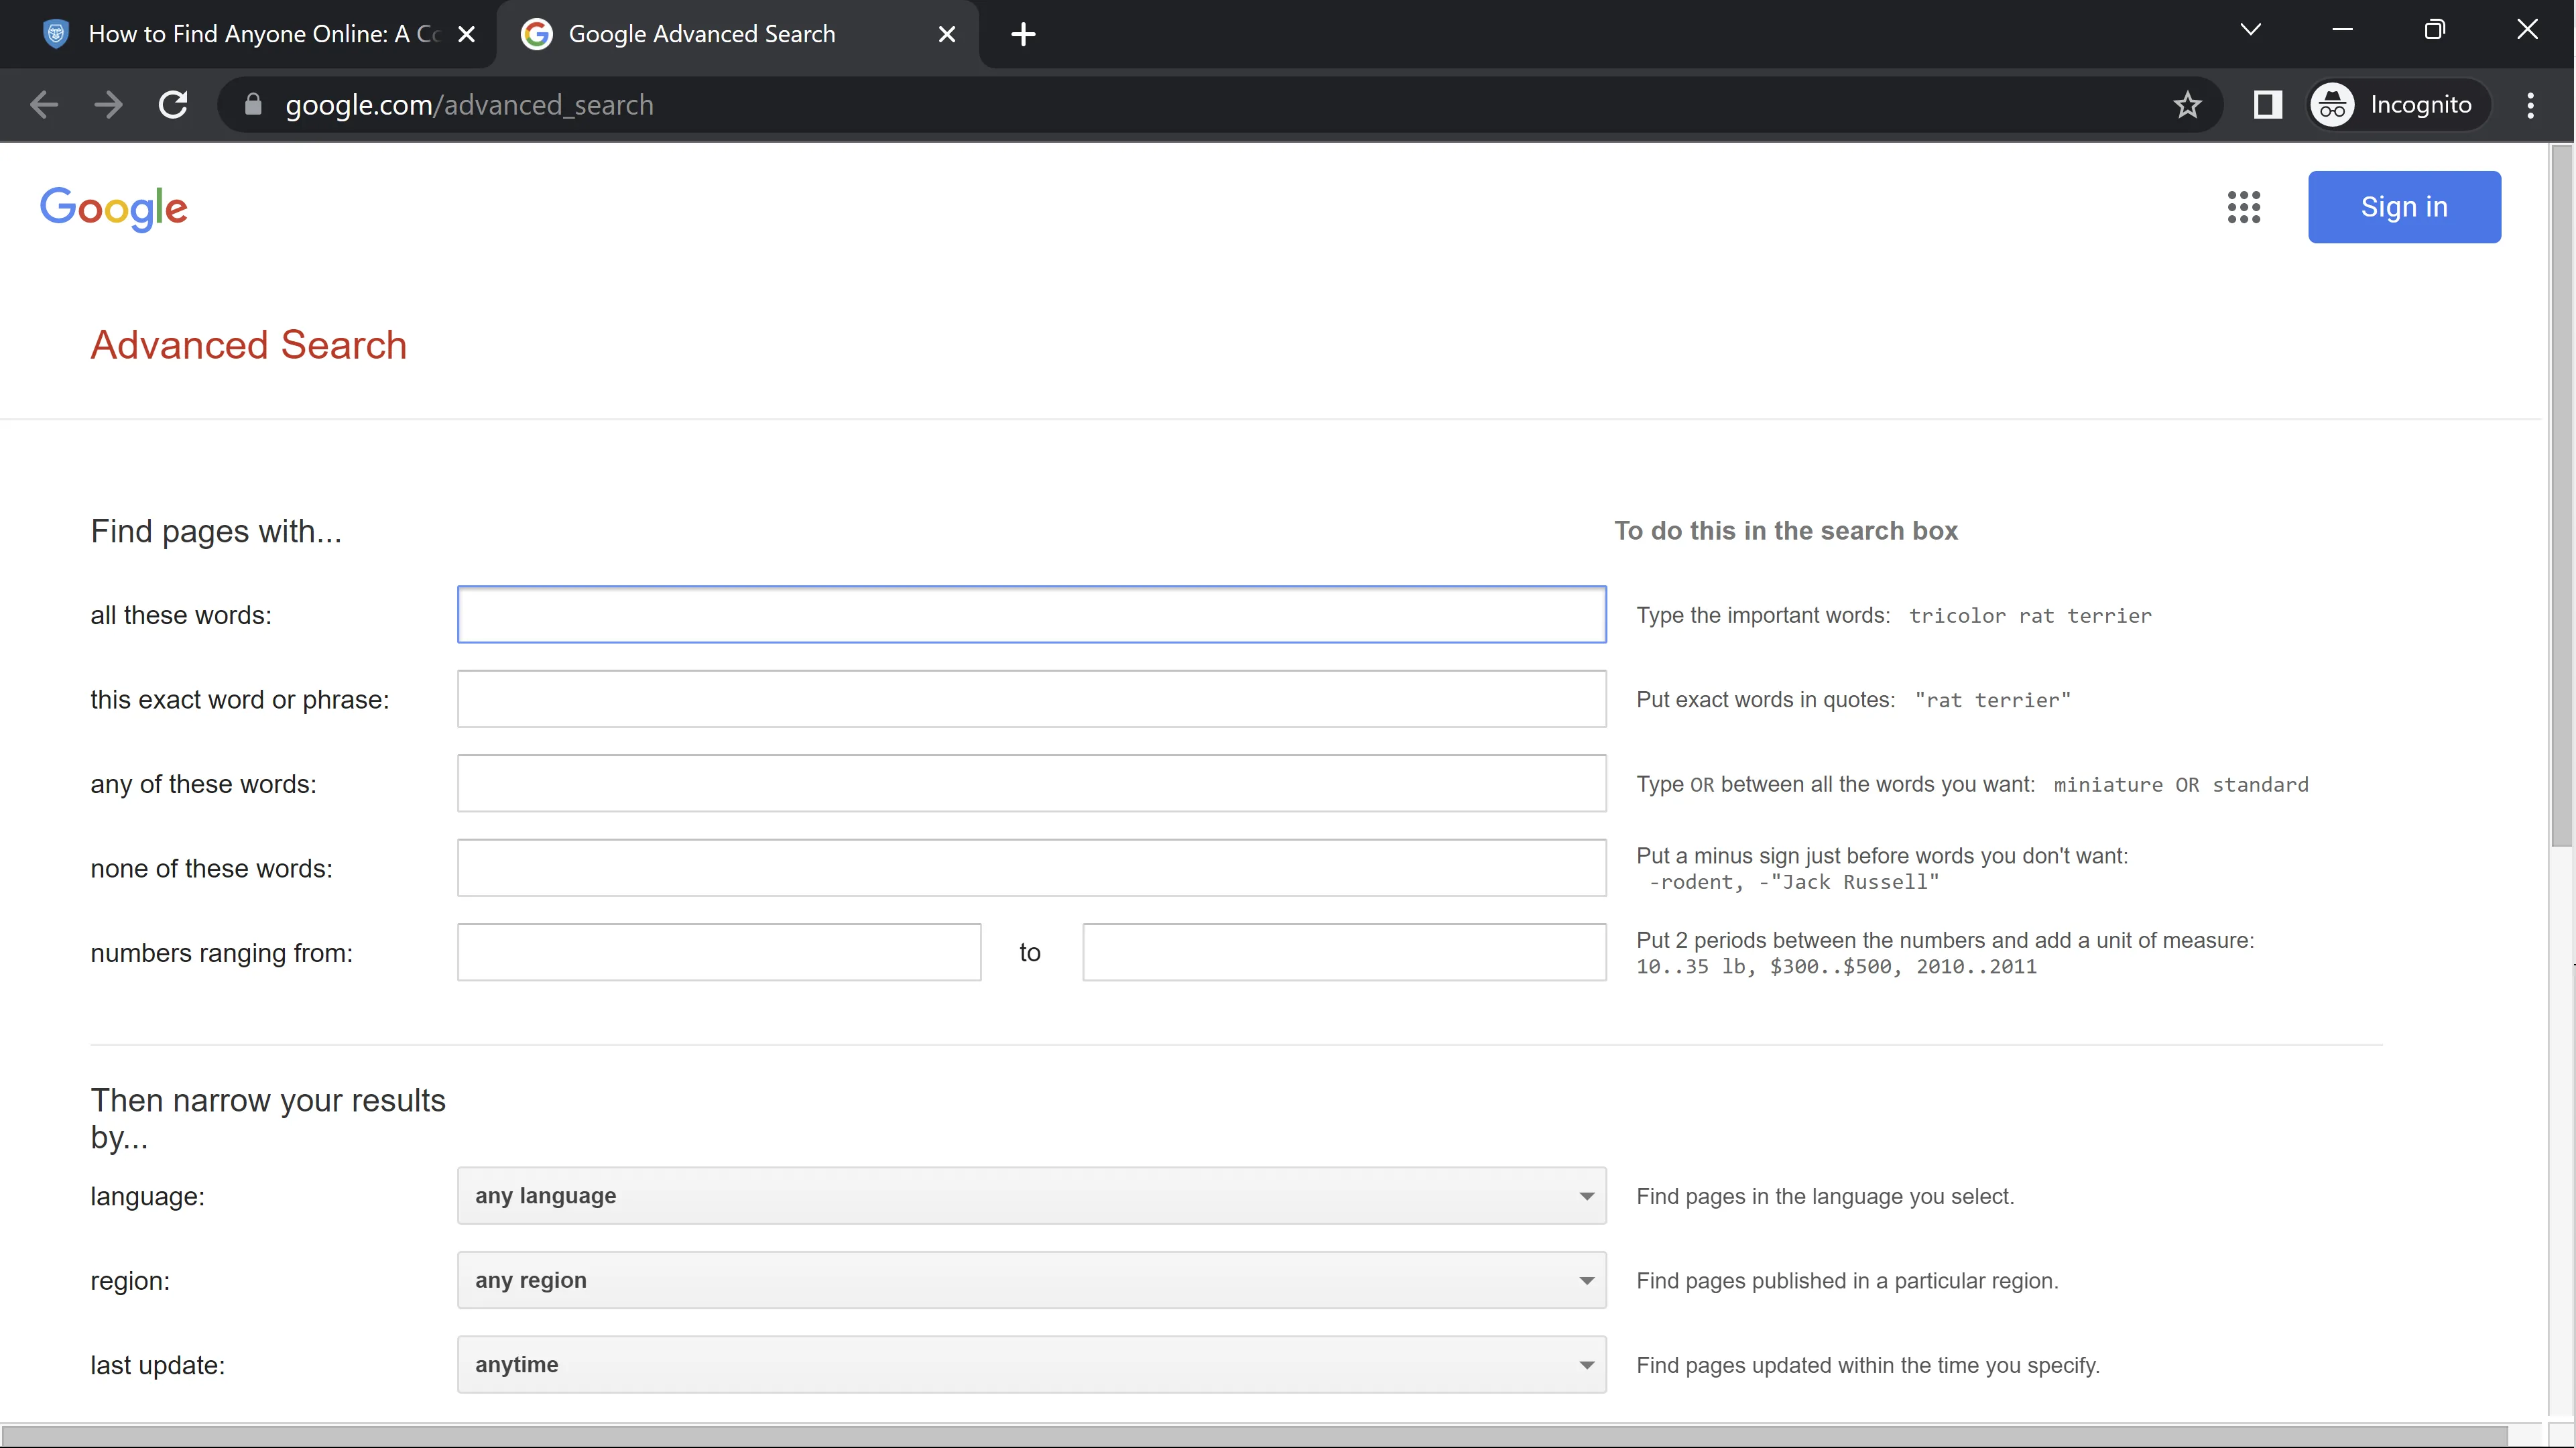Click the Google logo
The width and height of the screenshot is (2576, 1448).
pyautogui.click(x=114, y=208)
